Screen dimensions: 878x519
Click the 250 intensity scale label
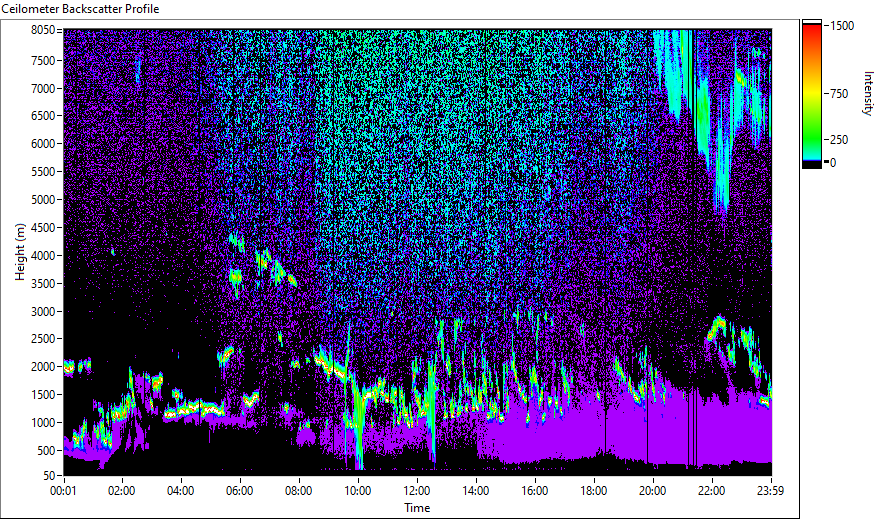point(839,140)
